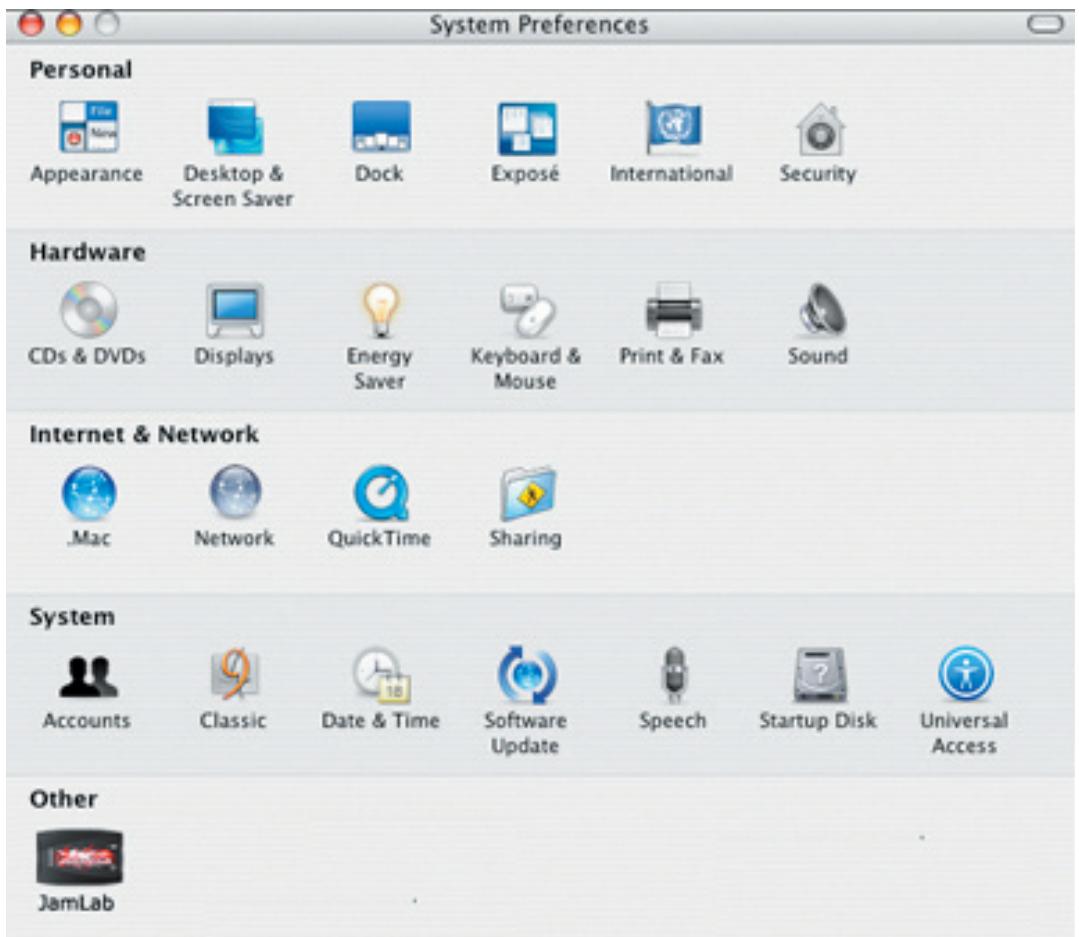
Task: Open the Sharing folder icon
Action: [x=528, y=494]
